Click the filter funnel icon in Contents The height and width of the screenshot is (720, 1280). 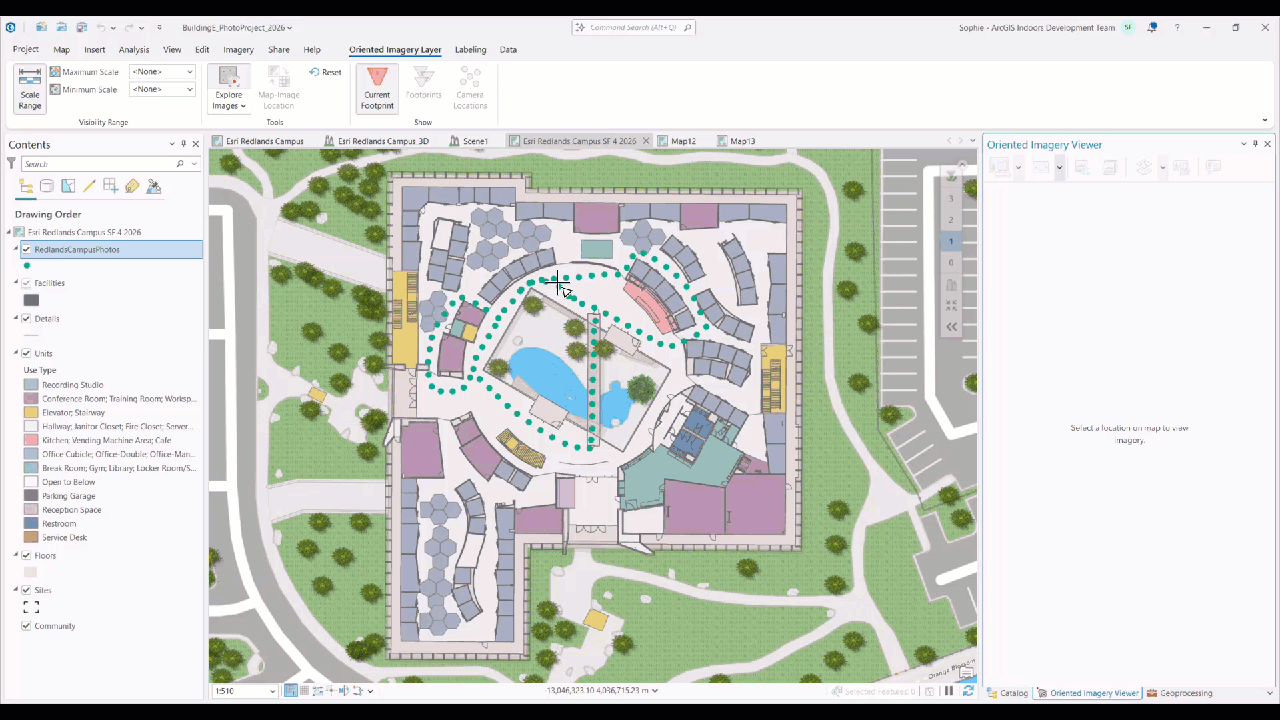[x=12, y=164]
